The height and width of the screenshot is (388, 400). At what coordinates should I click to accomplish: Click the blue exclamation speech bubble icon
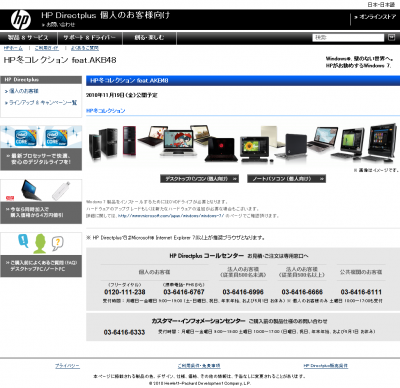pos(23,240)
